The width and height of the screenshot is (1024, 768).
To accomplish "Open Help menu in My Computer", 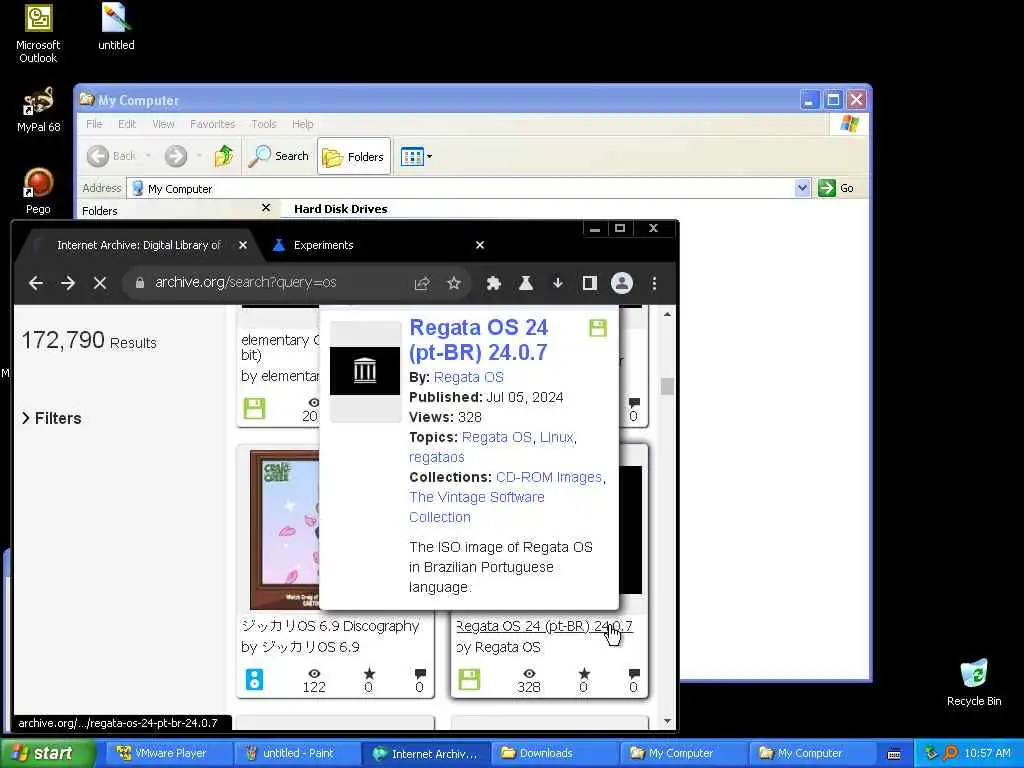I will click(302, 124).
